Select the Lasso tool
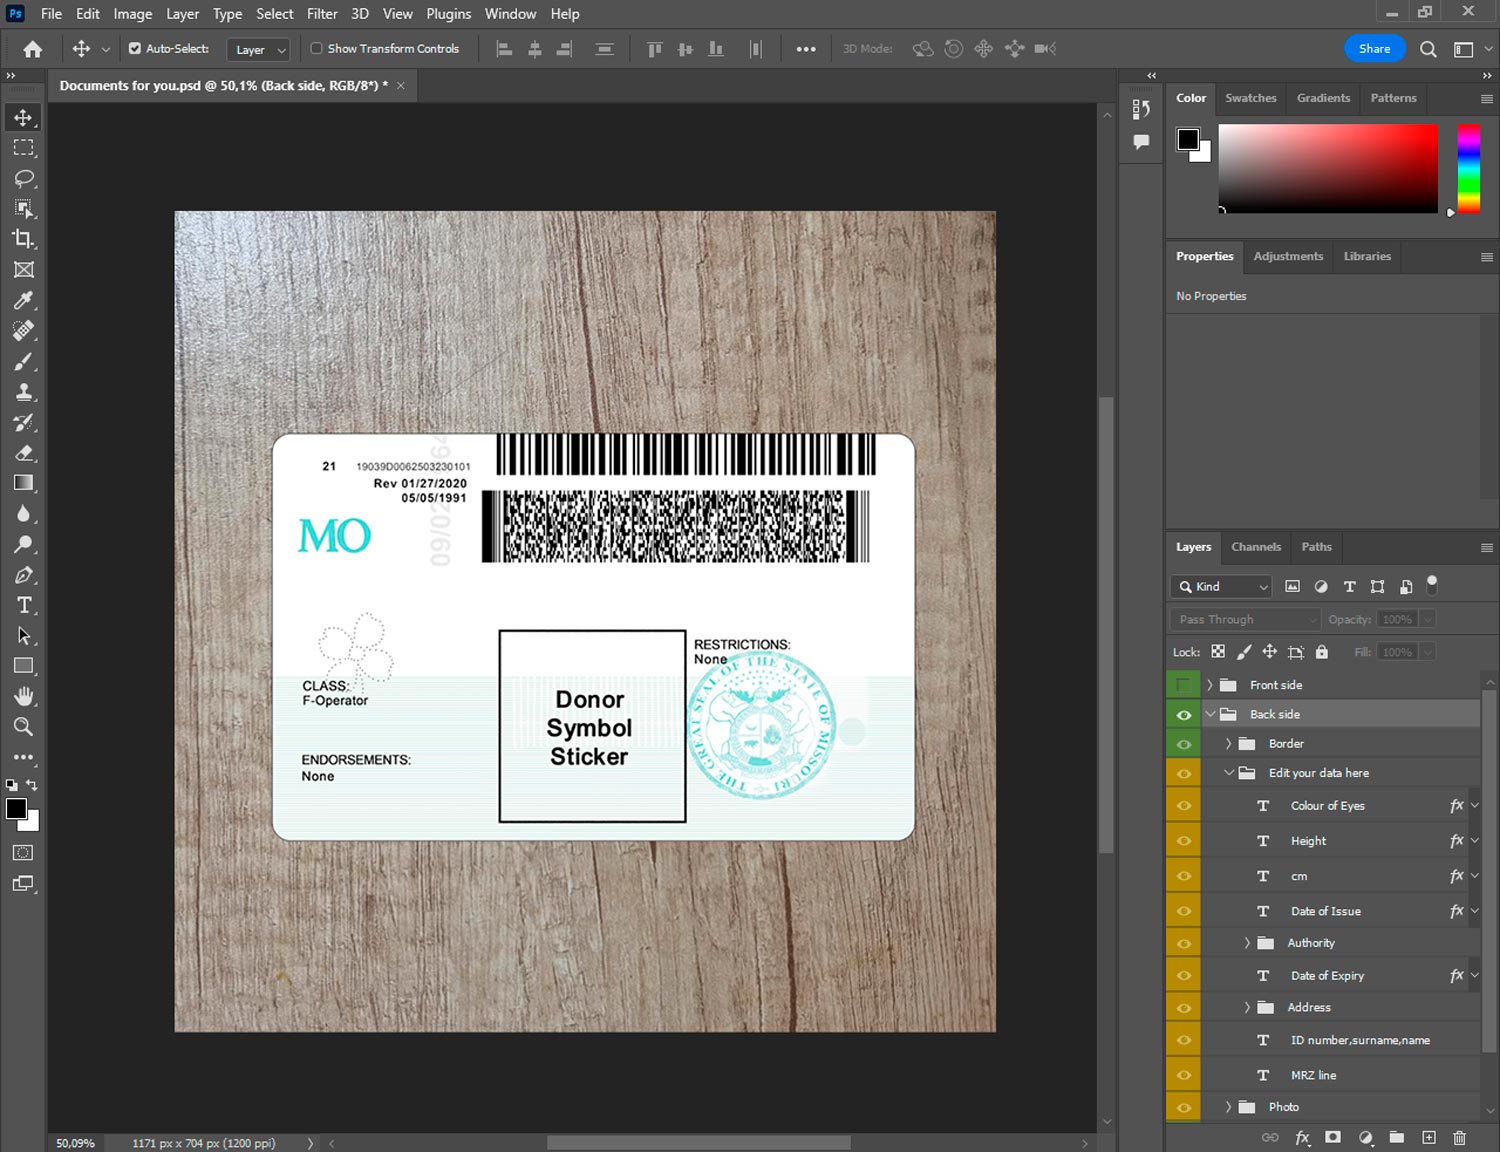1500x1152 pixels. (23, 178)
